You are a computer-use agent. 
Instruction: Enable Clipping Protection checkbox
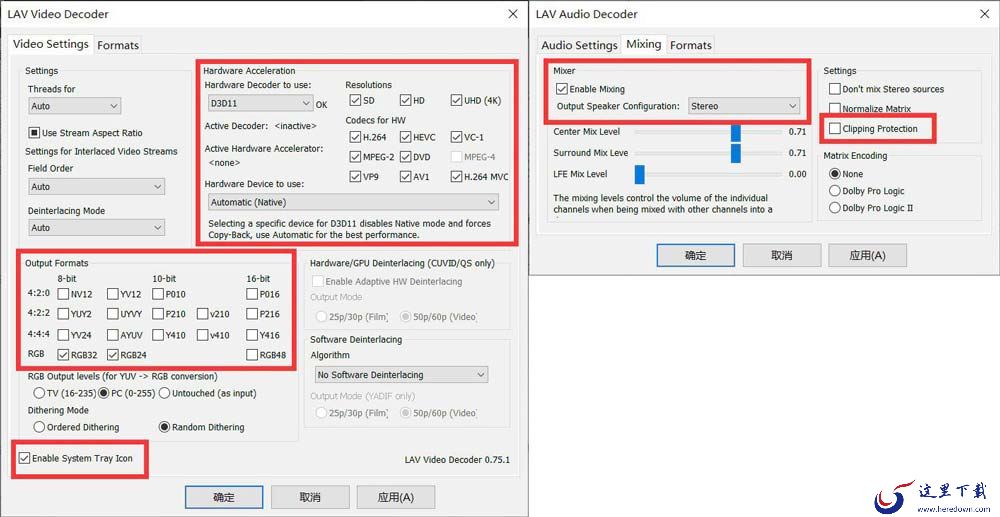(835, 129)
